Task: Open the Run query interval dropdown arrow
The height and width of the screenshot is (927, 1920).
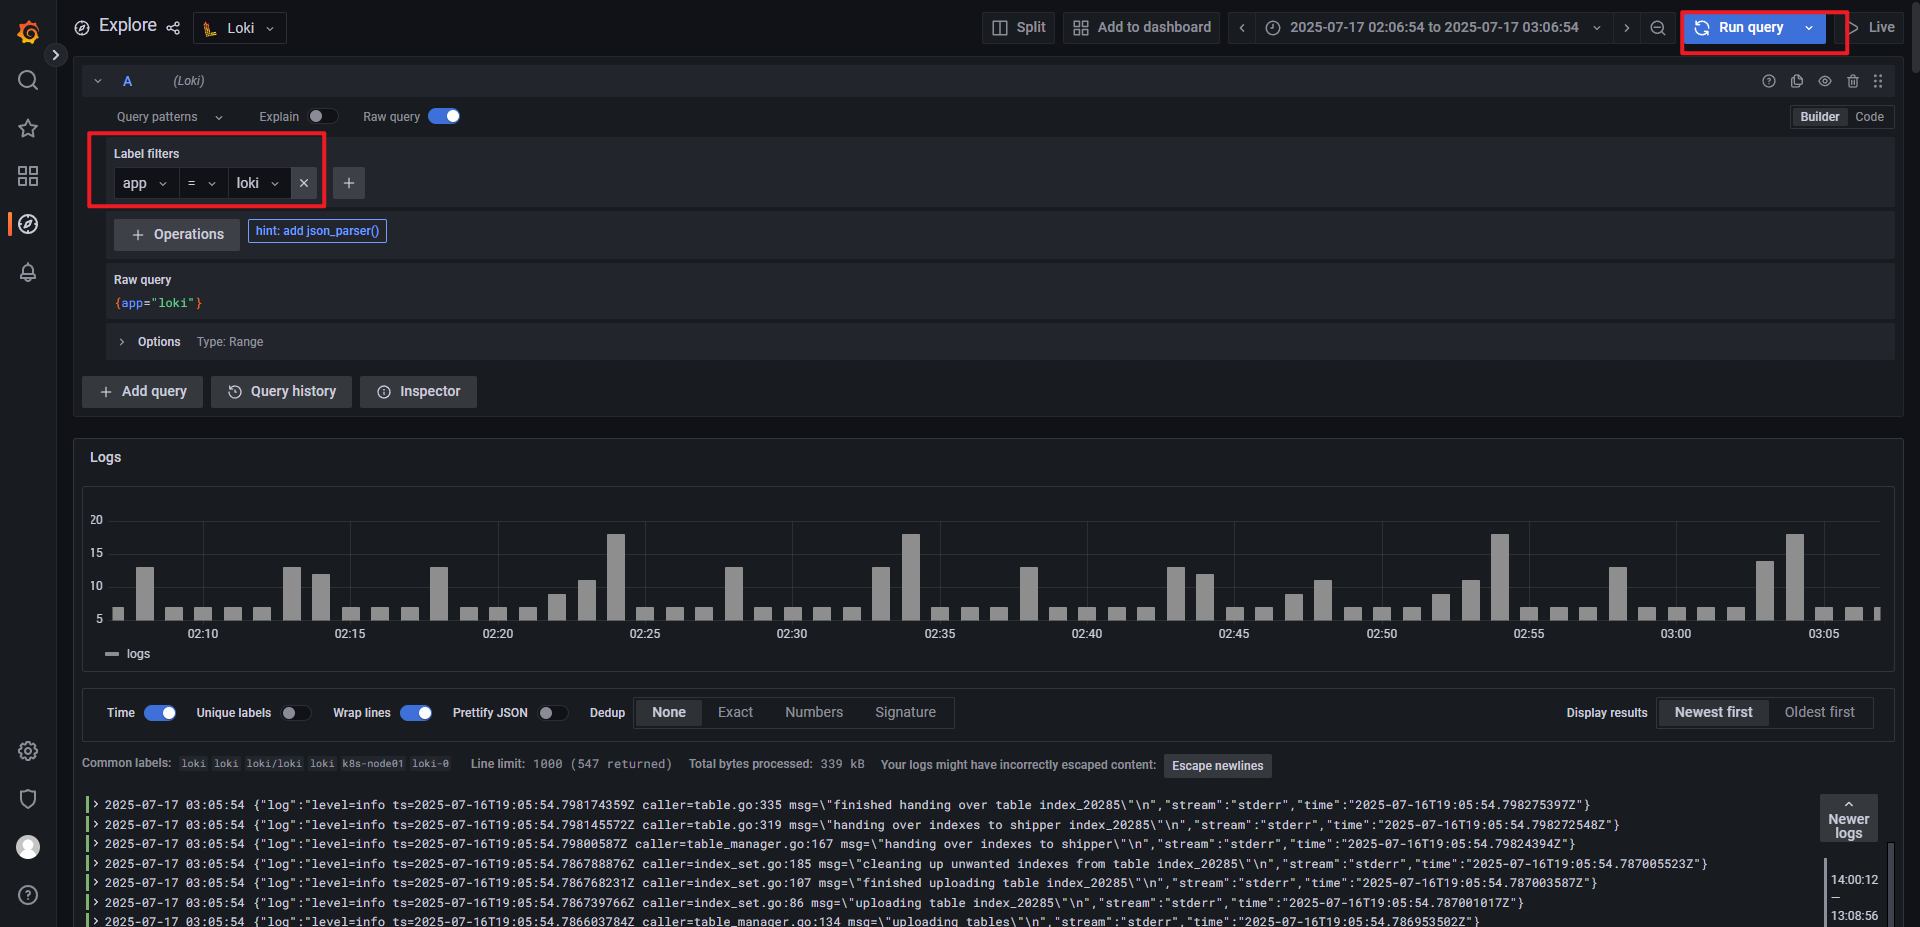Action: click(1809, 28)
